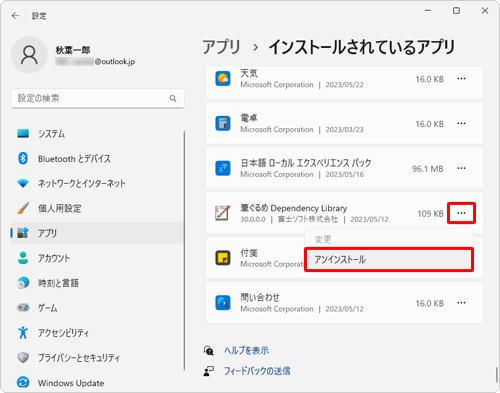Screen dimensions: 500x393
Task: Open ゲーム settings
Action: click(97, 308)
